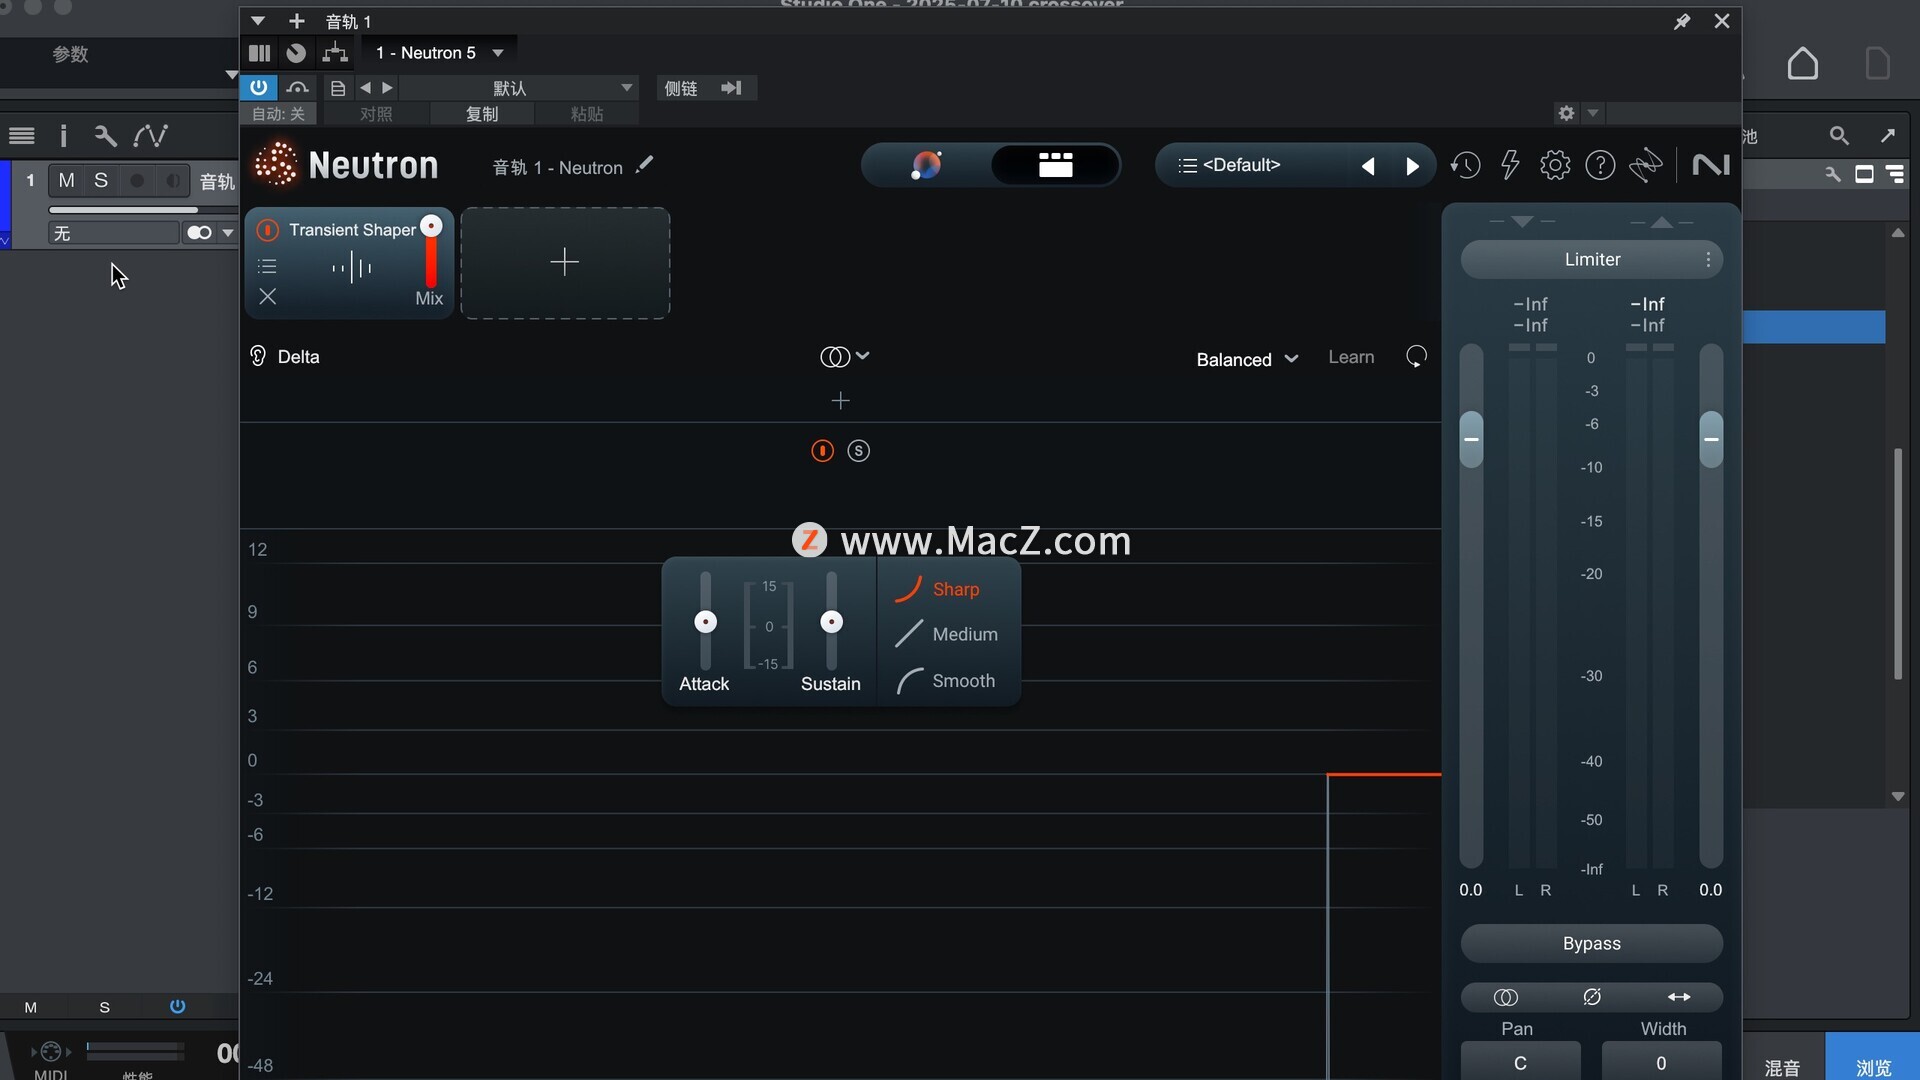Mute track 1 with M button

click(x=66, y=180)
